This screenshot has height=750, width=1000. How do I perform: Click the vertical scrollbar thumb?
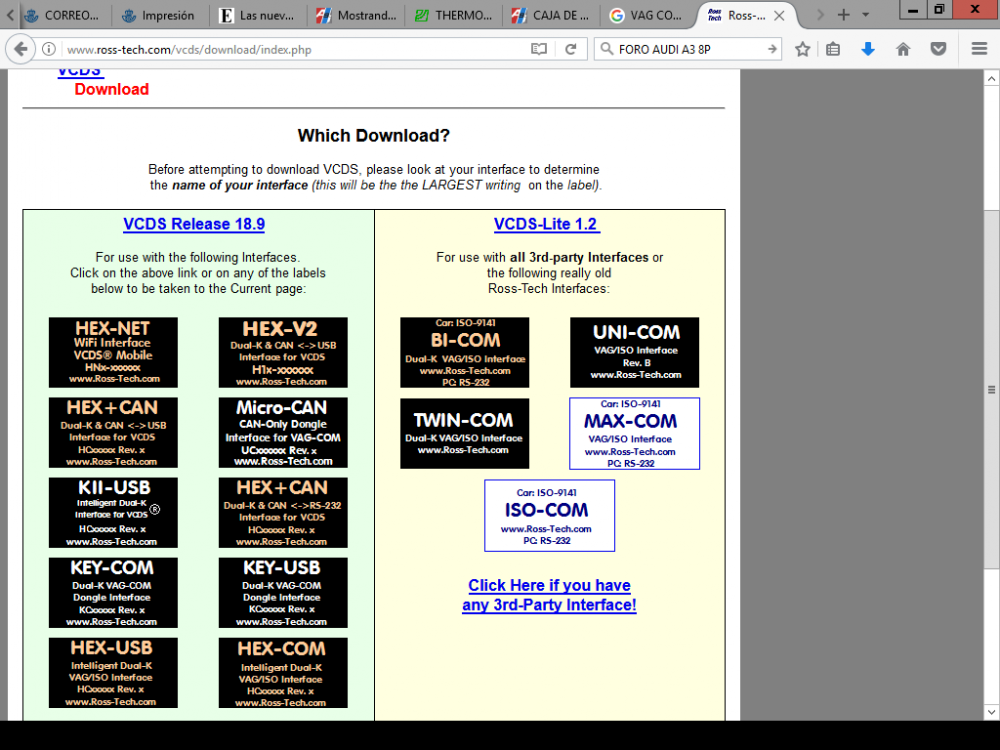point(991,389)
